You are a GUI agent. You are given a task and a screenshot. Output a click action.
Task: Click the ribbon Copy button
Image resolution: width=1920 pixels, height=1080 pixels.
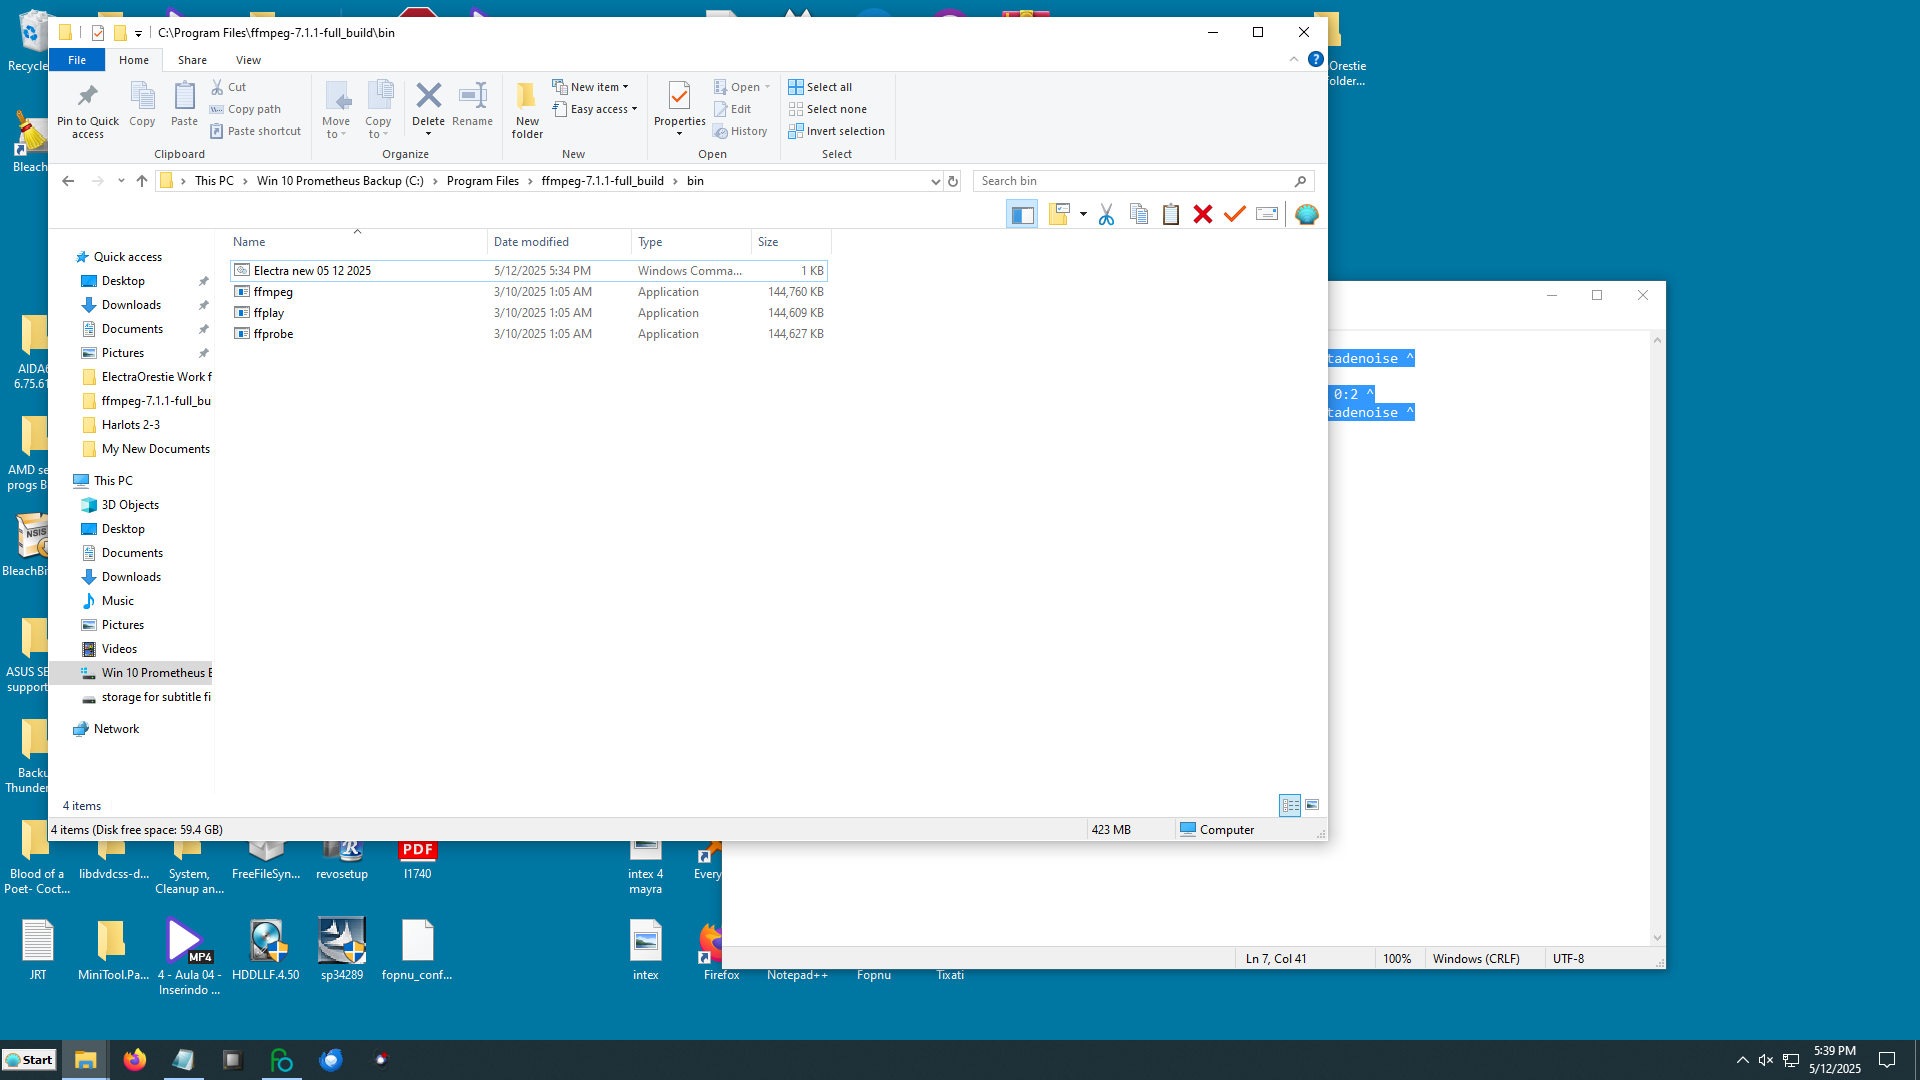(x=142, y=105)
